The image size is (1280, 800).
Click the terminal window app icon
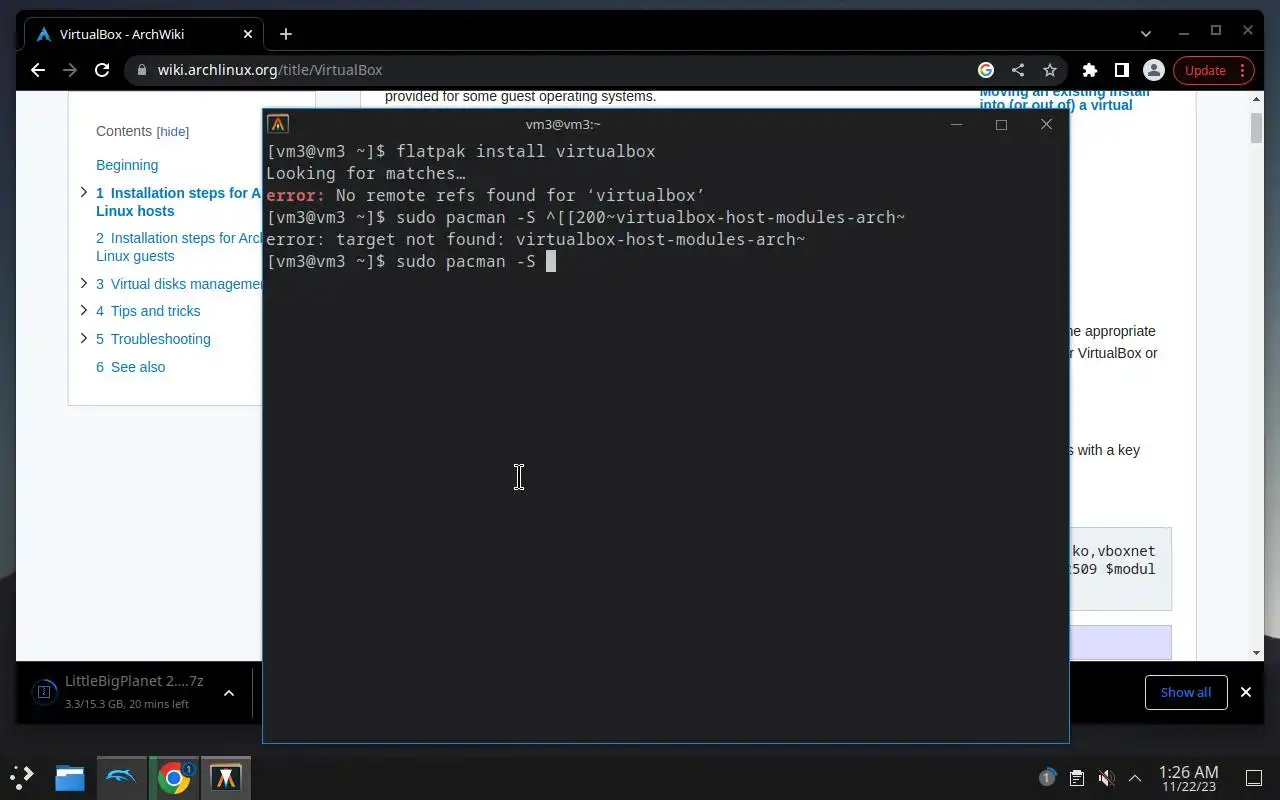tap(278, 124)
